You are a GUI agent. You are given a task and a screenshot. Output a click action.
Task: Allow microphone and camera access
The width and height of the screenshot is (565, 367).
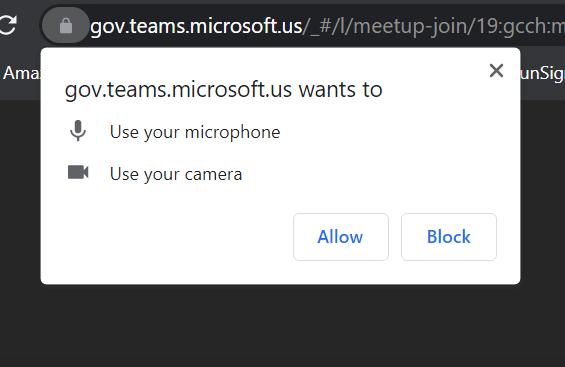pyautogui.click(x=341, y=237)
